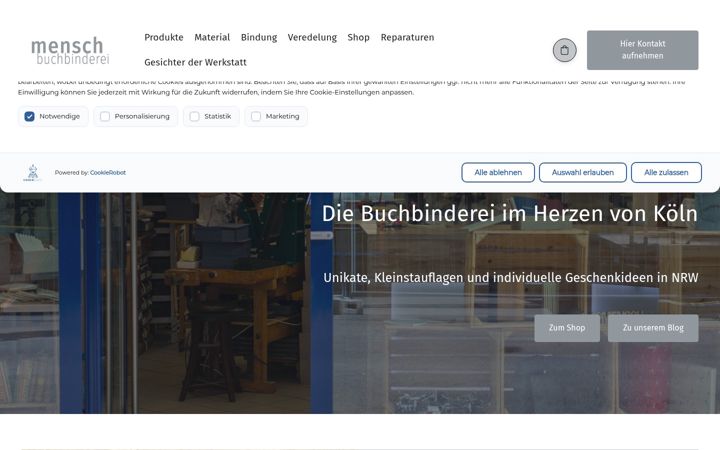Click the Zu unserem Blog button
The image size is (720, 450).
[x=653, y=328]
